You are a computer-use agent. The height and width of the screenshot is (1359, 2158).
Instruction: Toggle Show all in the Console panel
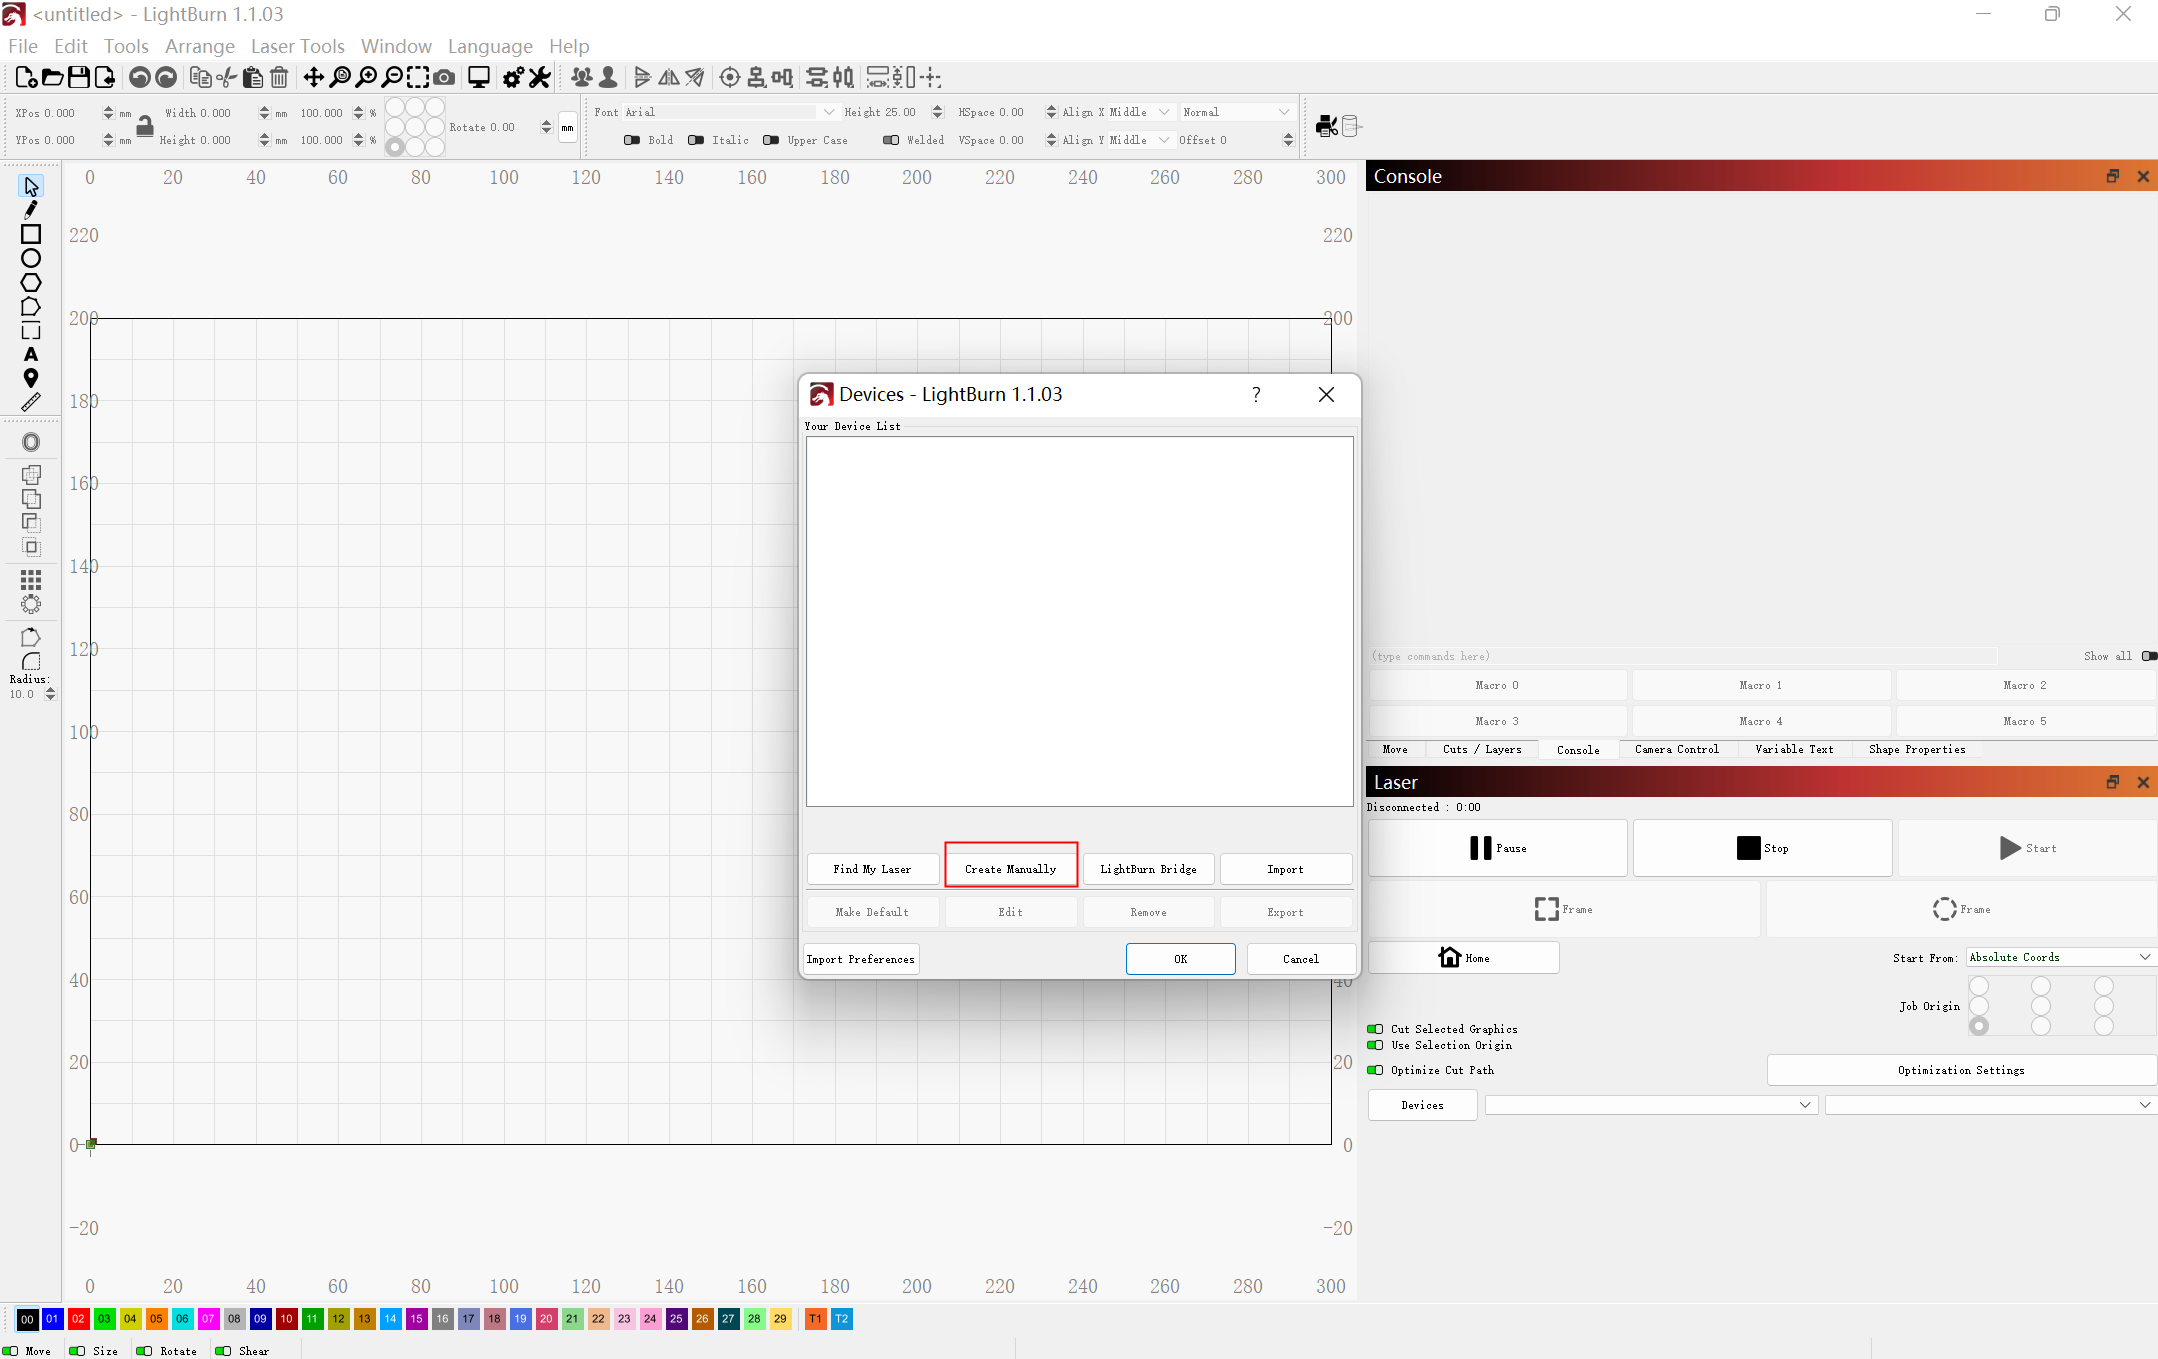[2149, 656]
